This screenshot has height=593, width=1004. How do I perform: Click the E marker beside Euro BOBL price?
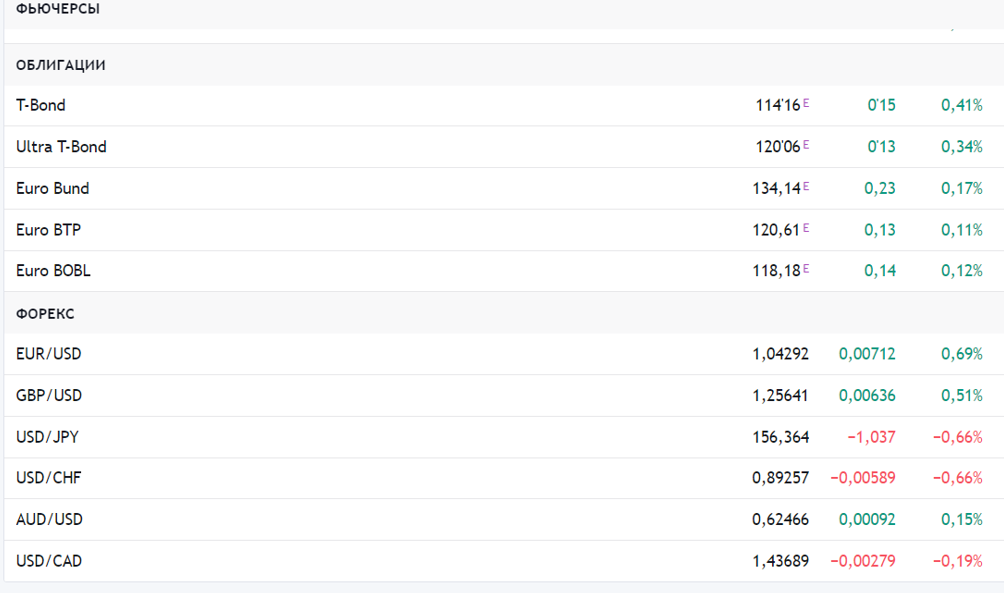(x=806, y=268)
